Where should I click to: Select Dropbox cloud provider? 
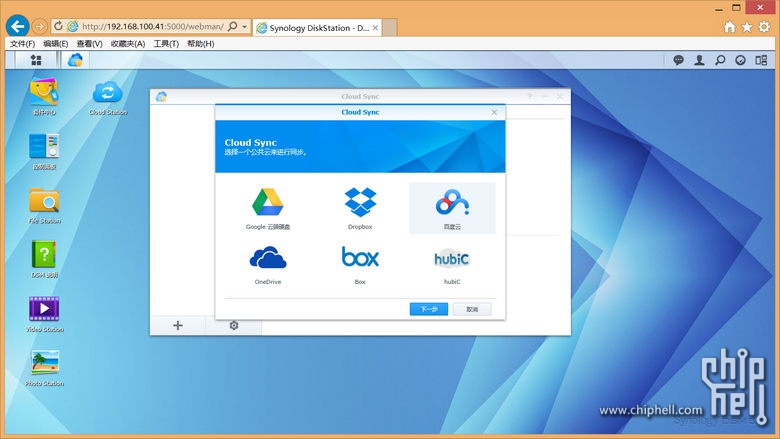tap(360, 208)
